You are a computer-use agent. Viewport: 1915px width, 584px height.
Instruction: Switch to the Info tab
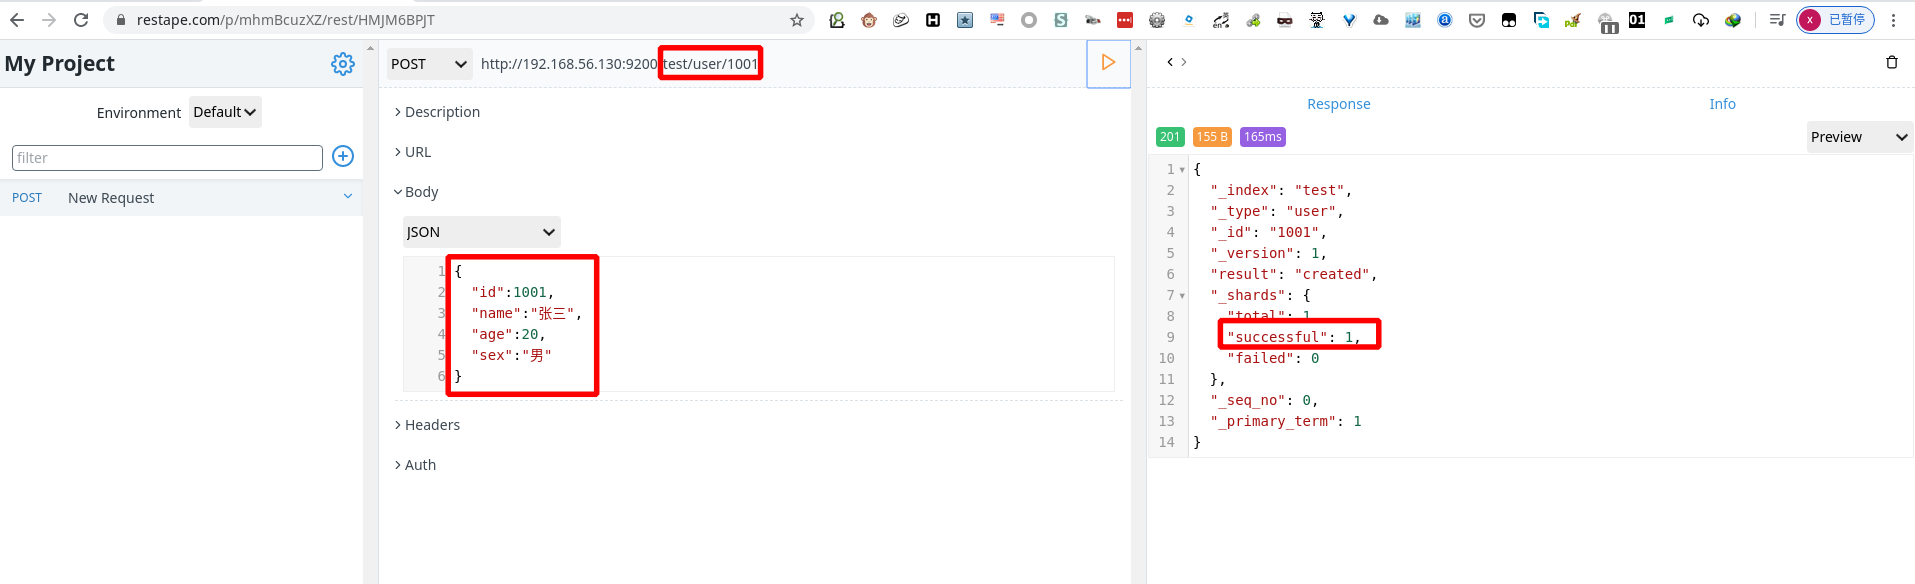pyautogui.click(x=1722, y=104)
